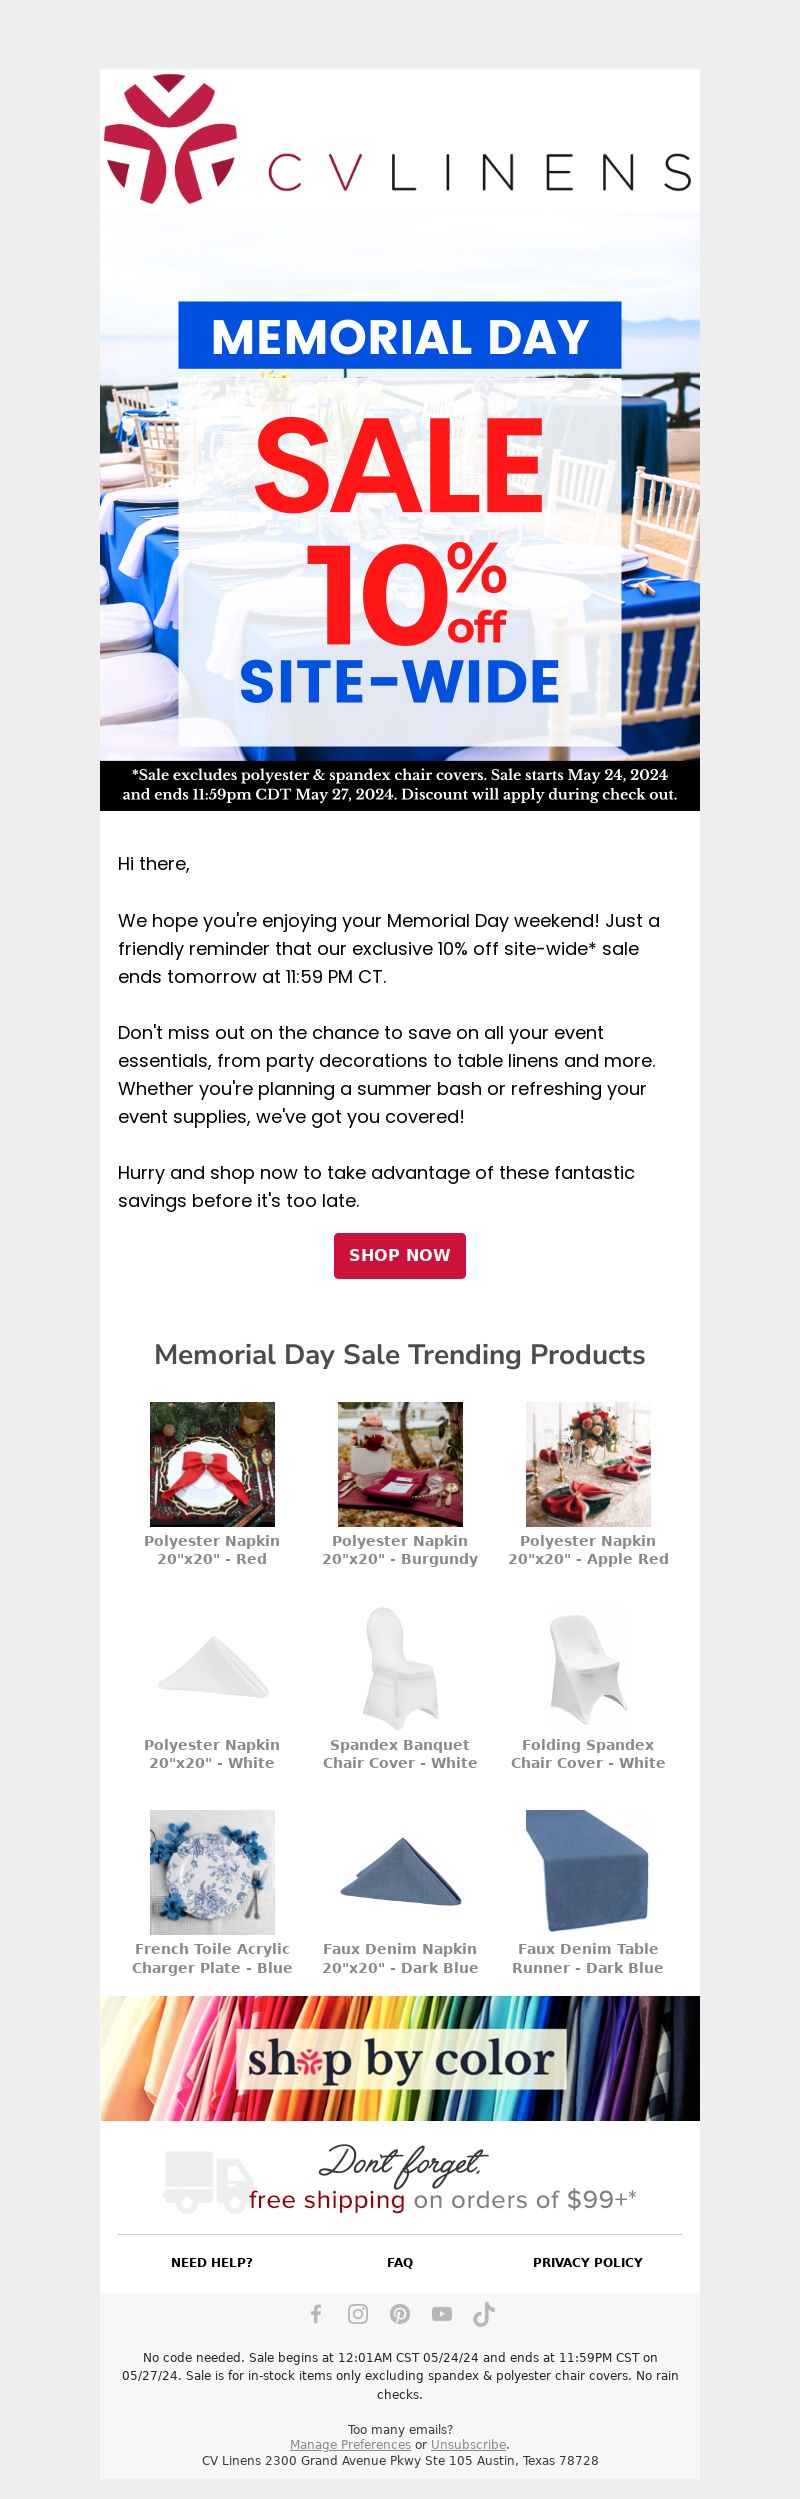
Task: Click the Manage Preferences link
Action: 350,2445
